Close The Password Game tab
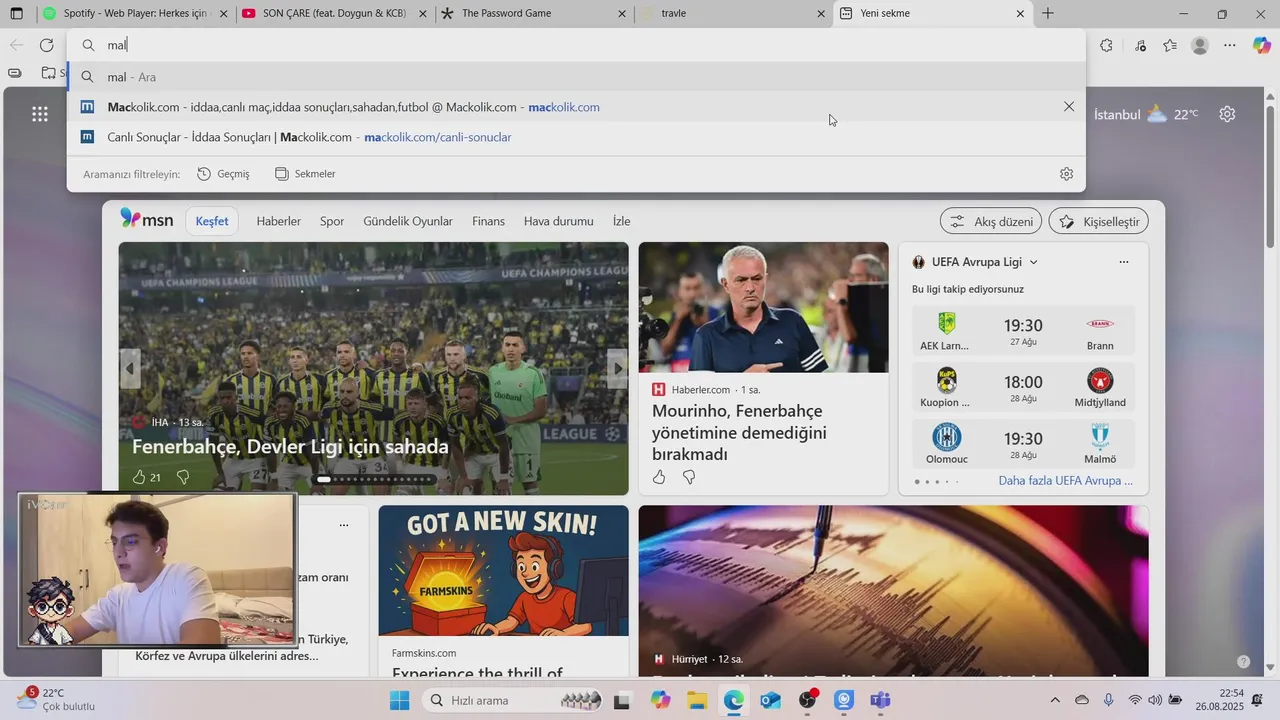 (622, 14)
